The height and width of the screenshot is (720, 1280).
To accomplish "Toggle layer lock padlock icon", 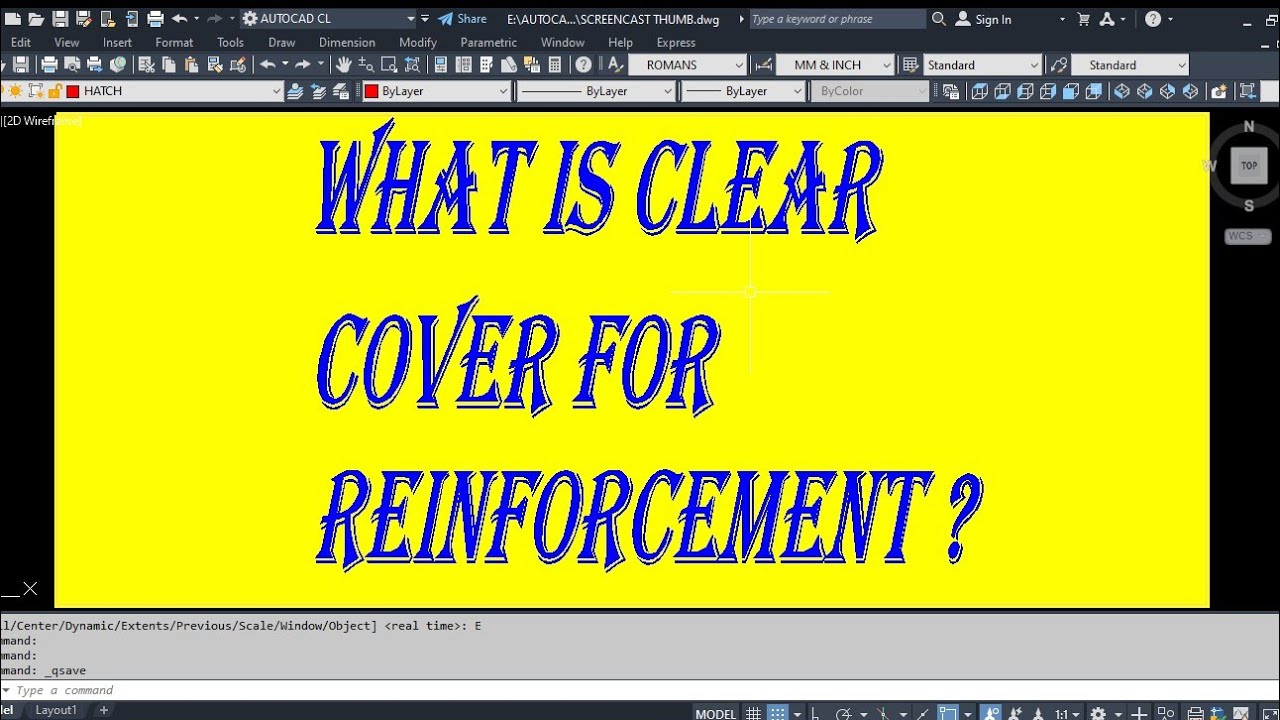I will (x=53, y=91).
